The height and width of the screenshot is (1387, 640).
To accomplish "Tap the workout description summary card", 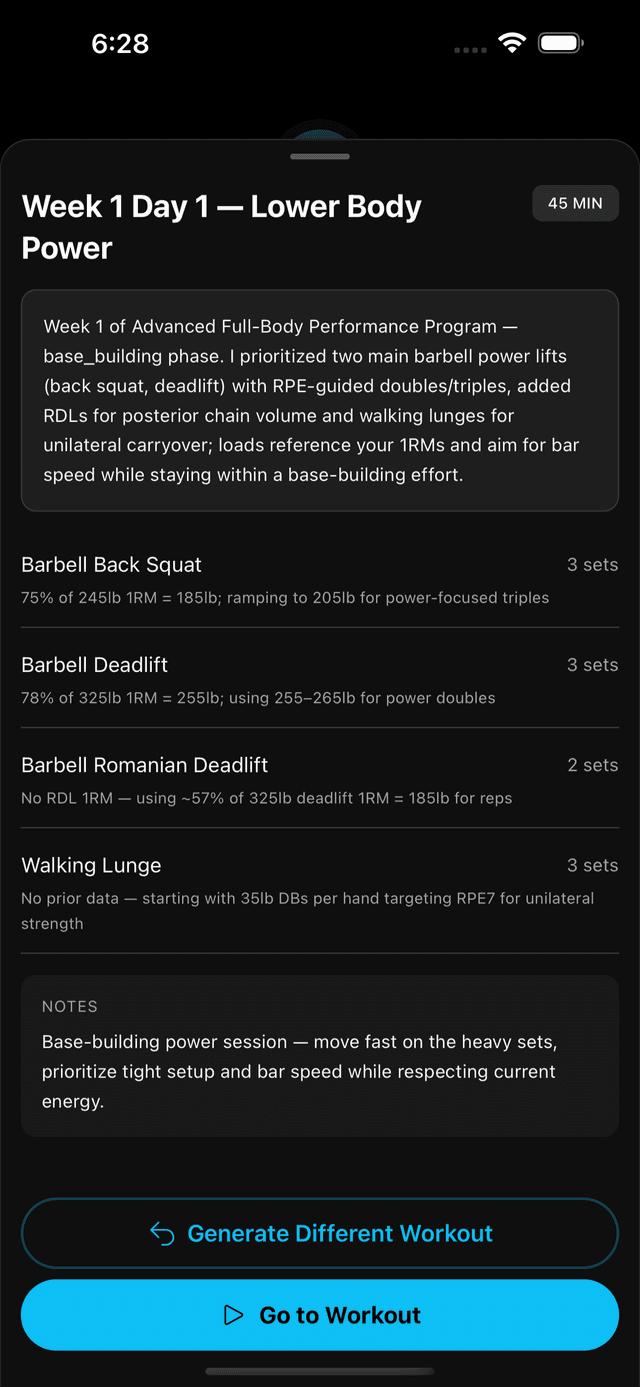I will tap(320, 400).
